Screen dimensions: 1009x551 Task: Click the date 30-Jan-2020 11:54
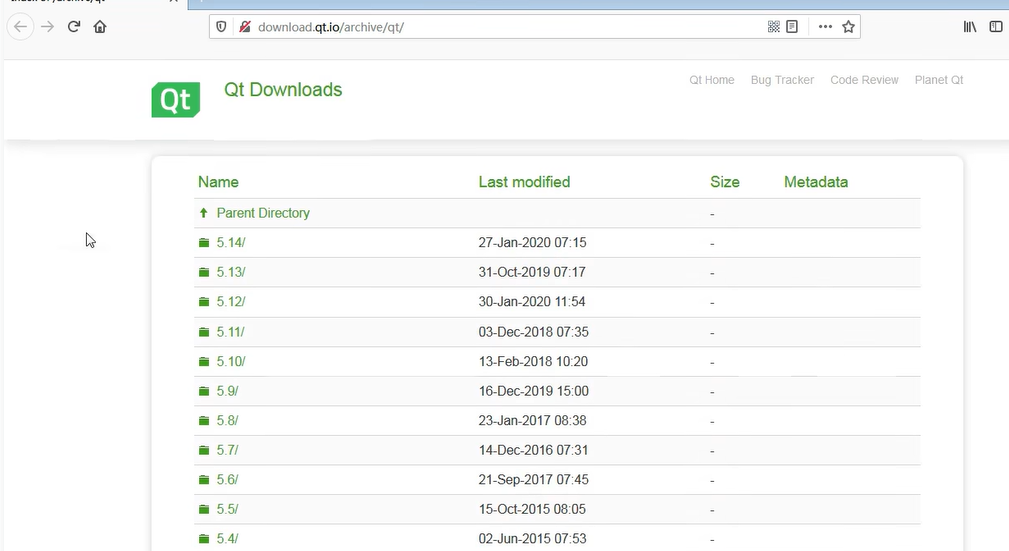pos(532,302)
